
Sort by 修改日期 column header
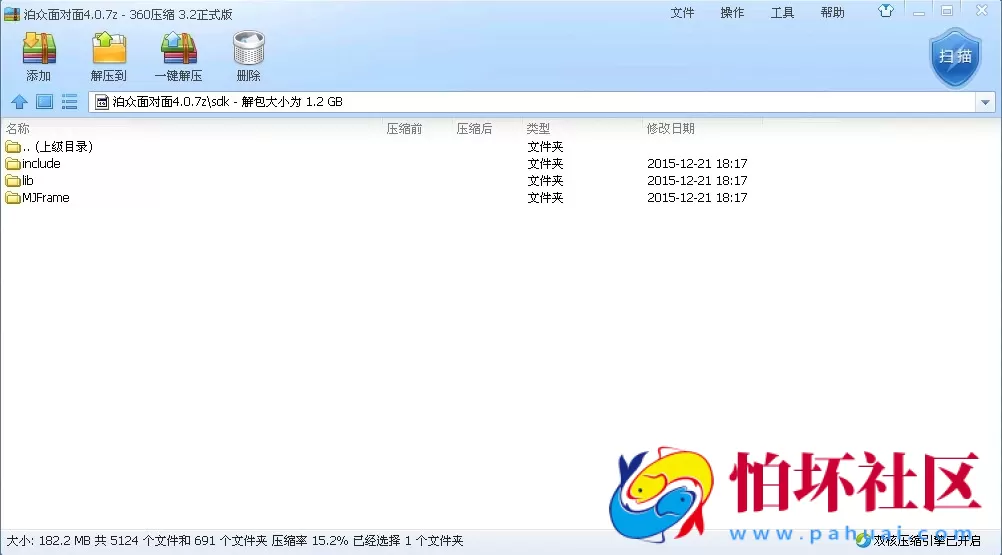point(670,128)
